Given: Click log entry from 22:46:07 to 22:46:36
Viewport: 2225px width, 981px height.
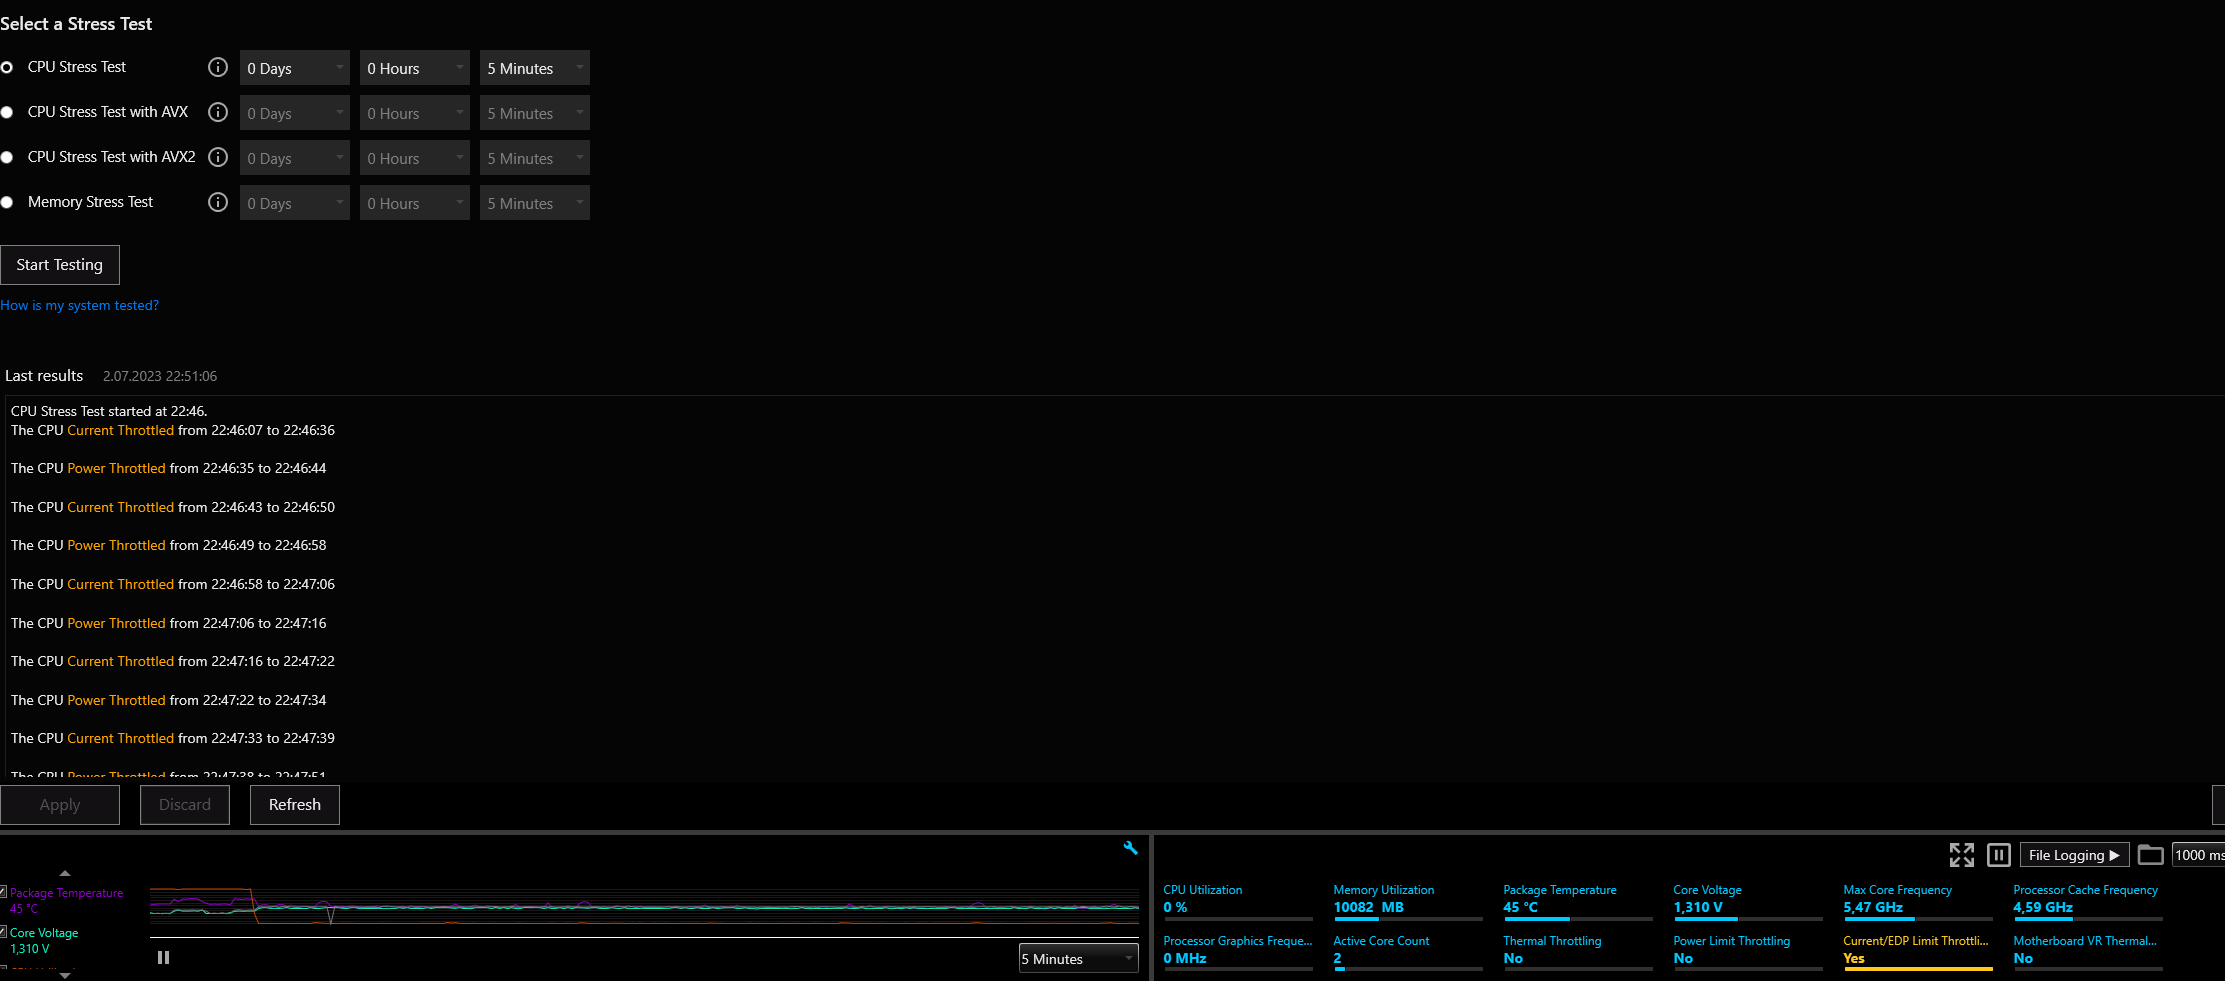Looking at the screenshot, I should [x=173, y=430].
